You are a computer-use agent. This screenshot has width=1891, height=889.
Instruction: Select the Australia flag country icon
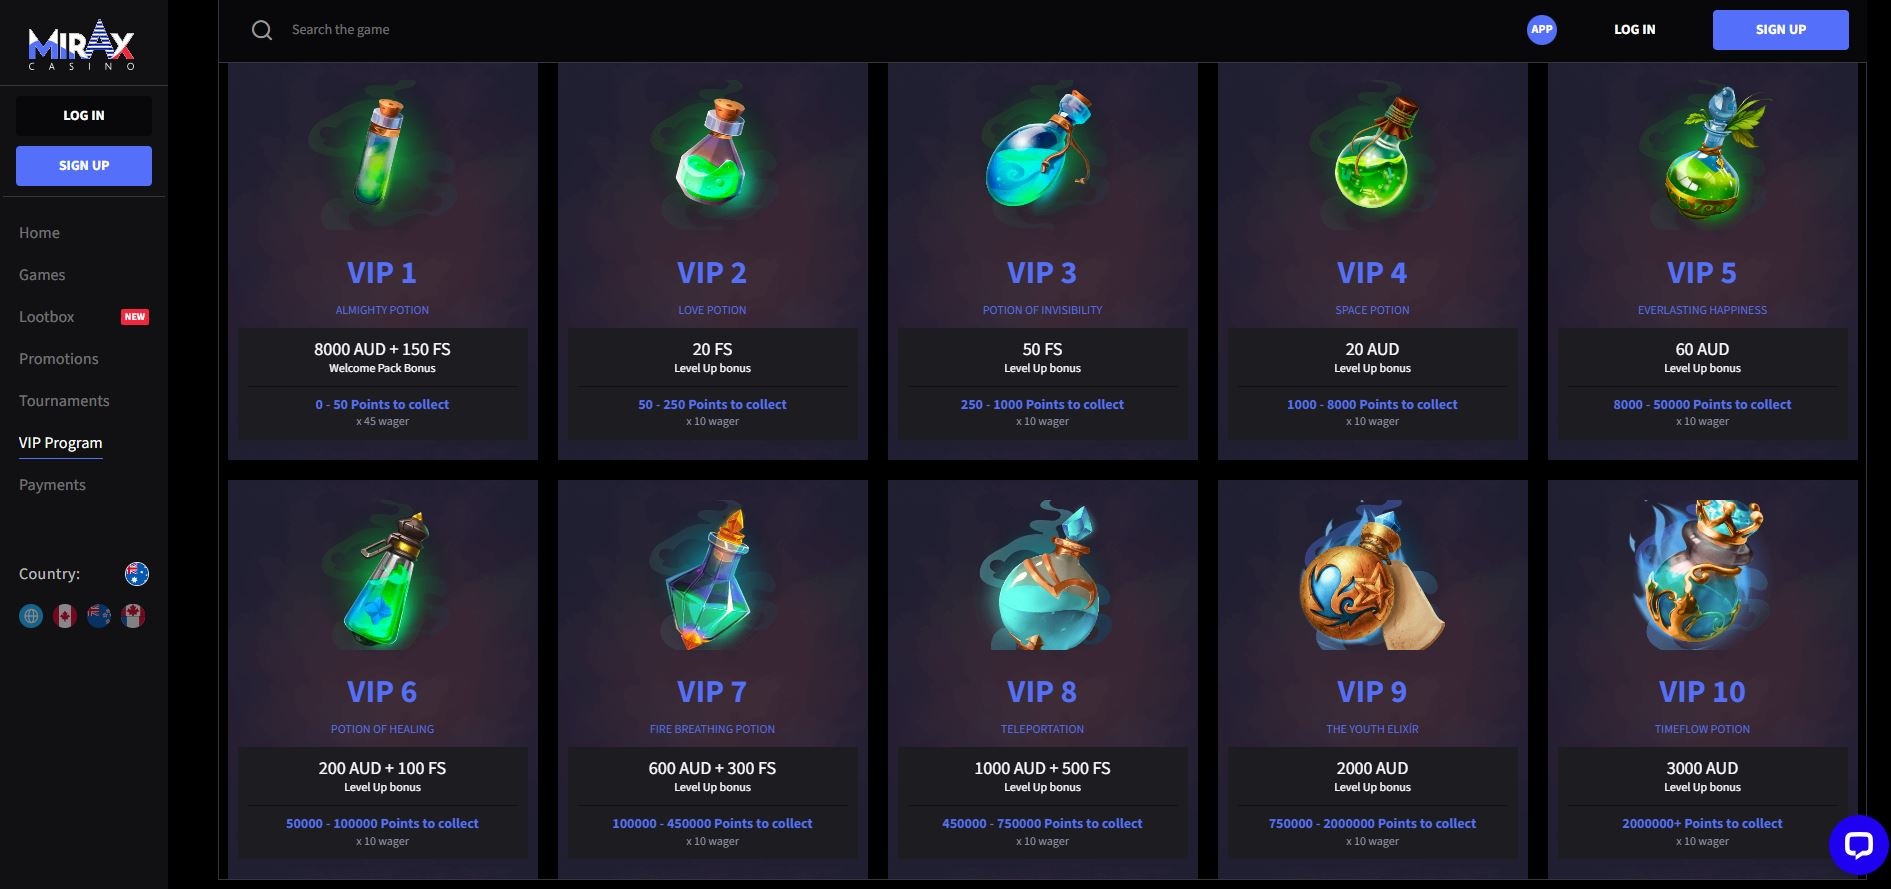tap(137, 574)
